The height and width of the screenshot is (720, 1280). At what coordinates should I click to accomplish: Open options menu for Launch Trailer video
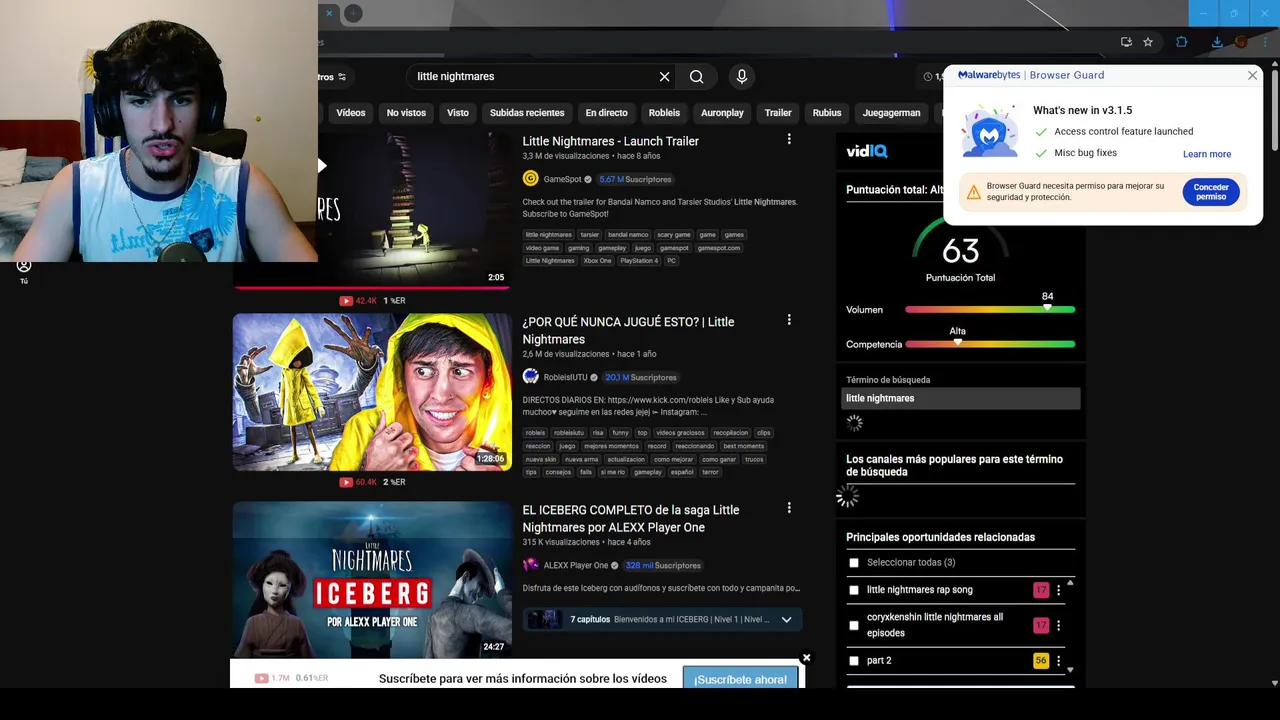tap(789, 140)
